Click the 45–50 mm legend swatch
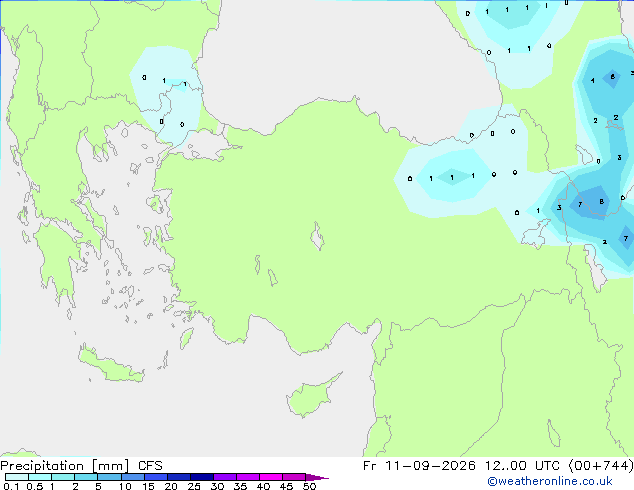 tap(294, 477)
